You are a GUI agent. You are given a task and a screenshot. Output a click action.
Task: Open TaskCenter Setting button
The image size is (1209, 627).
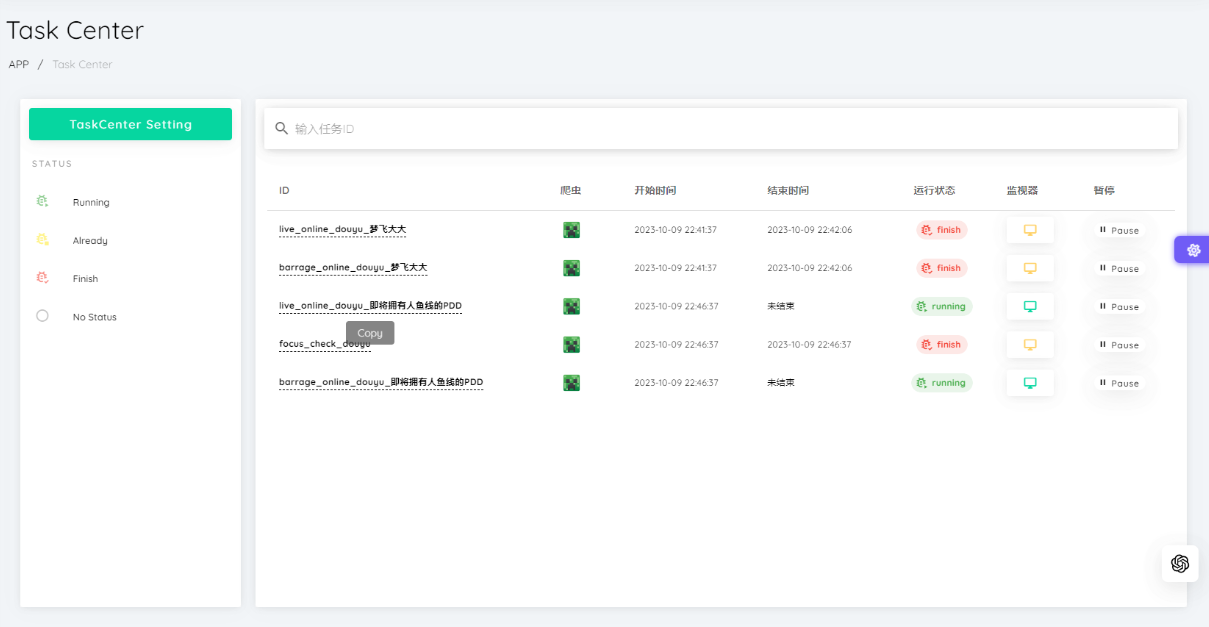(x=130, y=124)
